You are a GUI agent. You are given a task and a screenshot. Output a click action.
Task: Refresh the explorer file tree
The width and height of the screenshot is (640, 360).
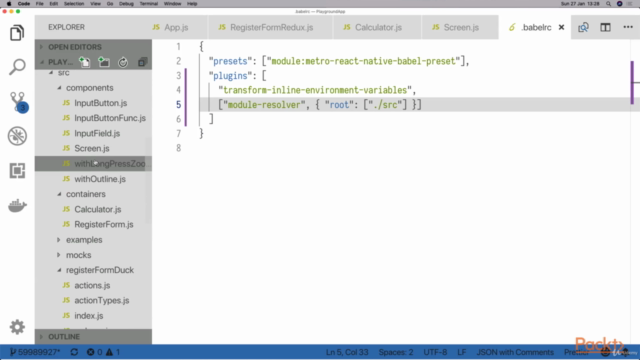coord(123,62)
